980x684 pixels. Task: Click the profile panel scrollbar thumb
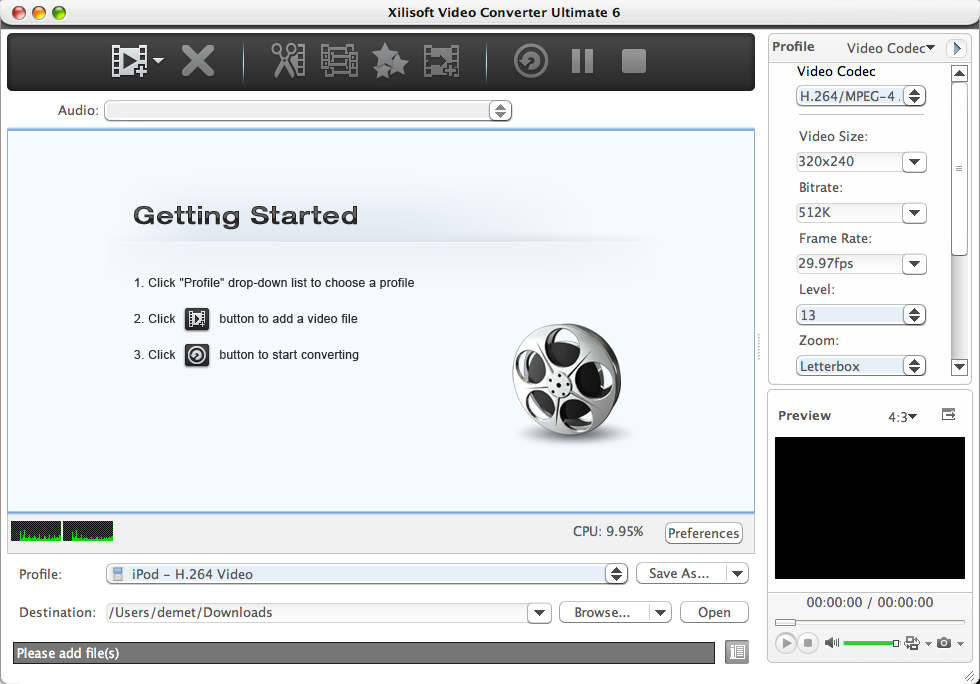pyautogui.click(x=959, y=169)
